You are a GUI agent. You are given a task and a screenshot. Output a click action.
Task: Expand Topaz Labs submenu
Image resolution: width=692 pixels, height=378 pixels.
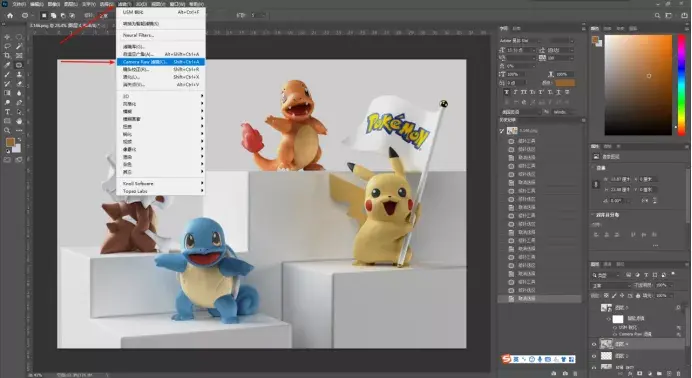[161, 191]
